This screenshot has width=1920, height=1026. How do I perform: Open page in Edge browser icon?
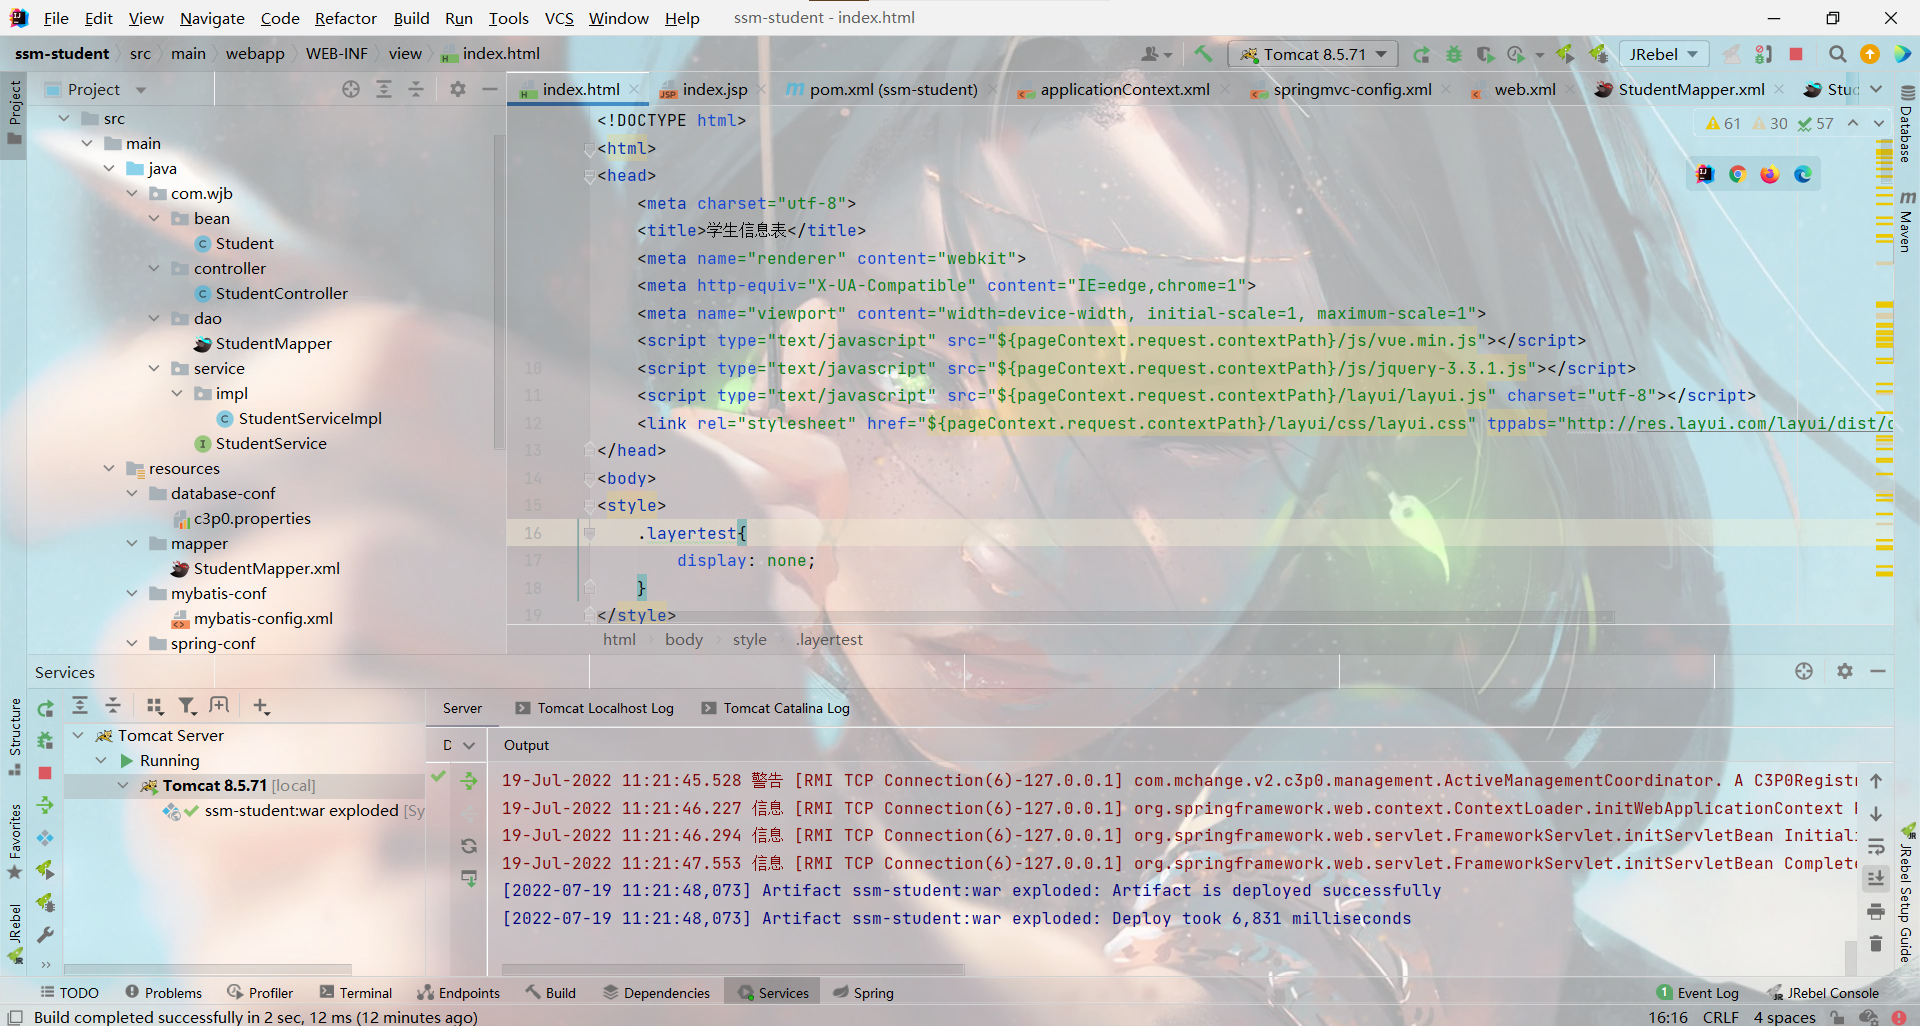(1803, 174)
